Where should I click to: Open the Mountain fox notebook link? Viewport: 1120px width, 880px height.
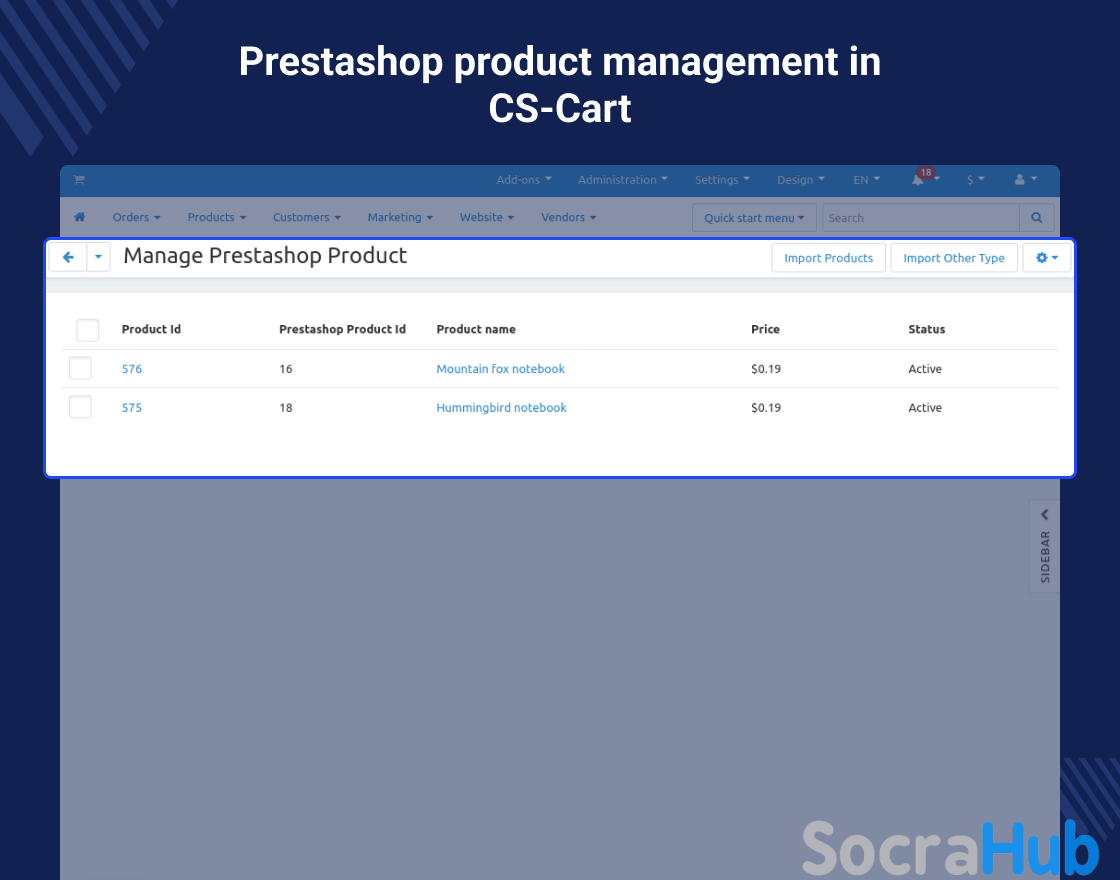tap(500, 369)
